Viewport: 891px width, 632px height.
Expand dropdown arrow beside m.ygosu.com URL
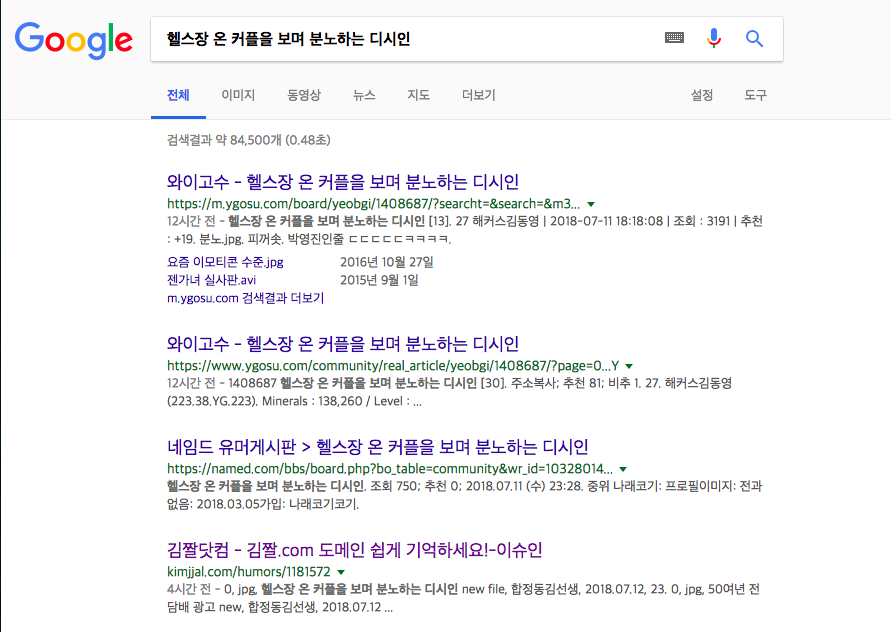click(591, 204)
